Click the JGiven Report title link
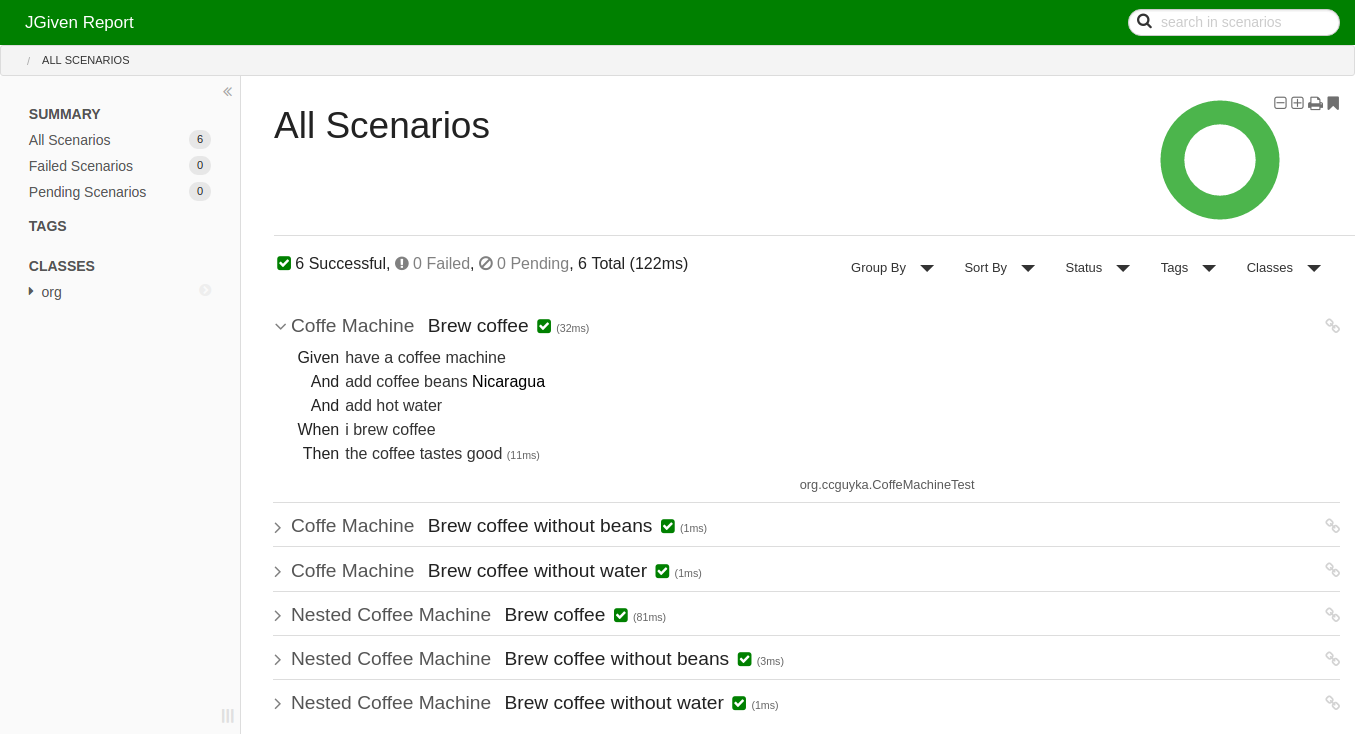This screenshot has height=734, width=1355. pos(79,23)
